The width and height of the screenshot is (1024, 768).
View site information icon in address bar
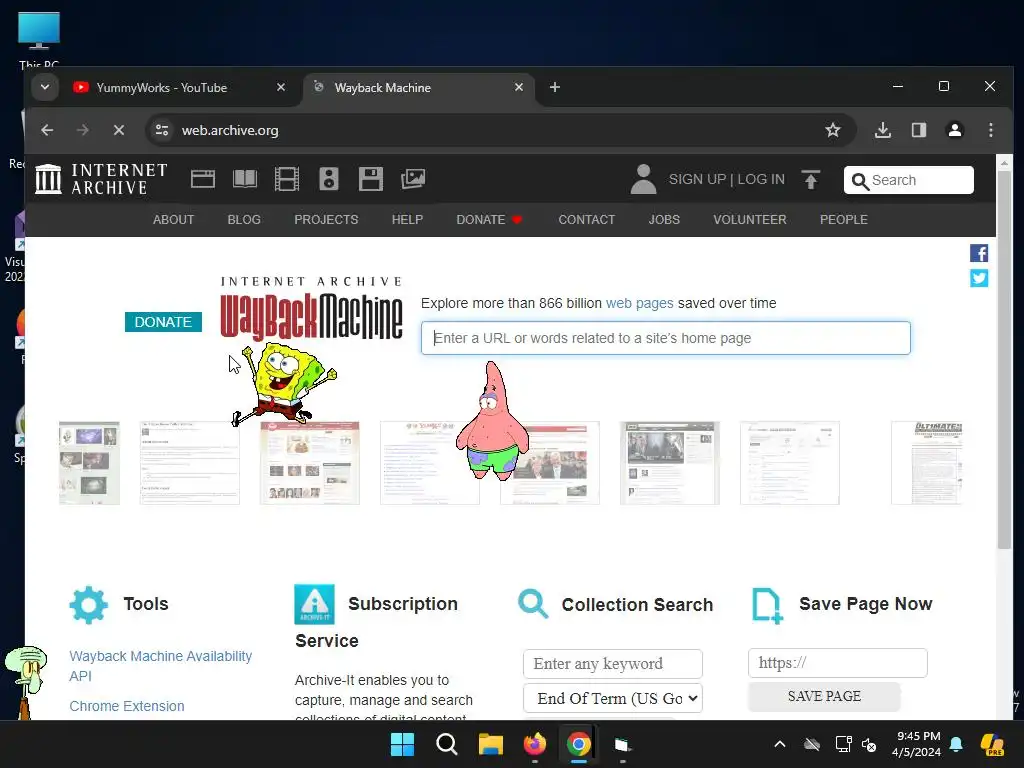point(162,130)
